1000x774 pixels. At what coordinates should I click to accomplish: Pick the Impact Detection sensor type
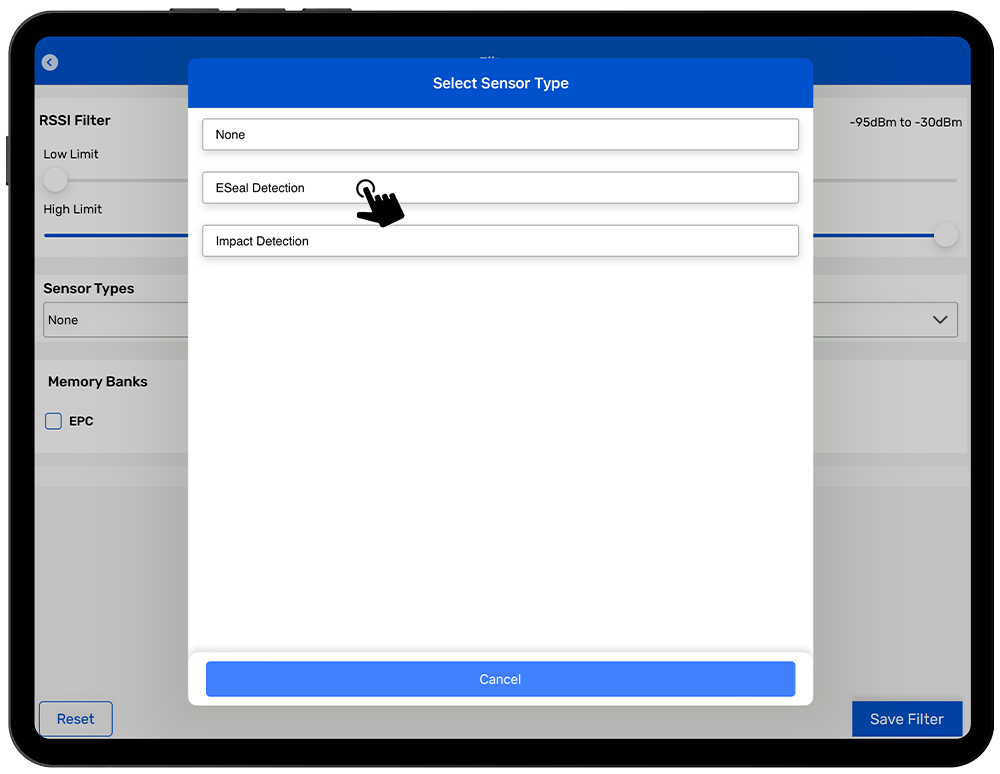click(x=500, y=241)
